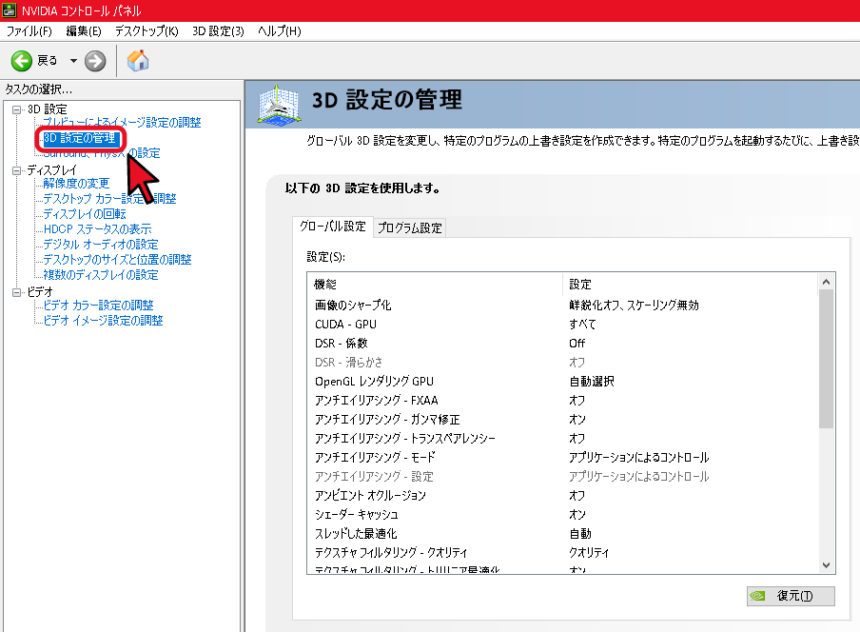Click the 機能 column header

click(x=435, y=284)
